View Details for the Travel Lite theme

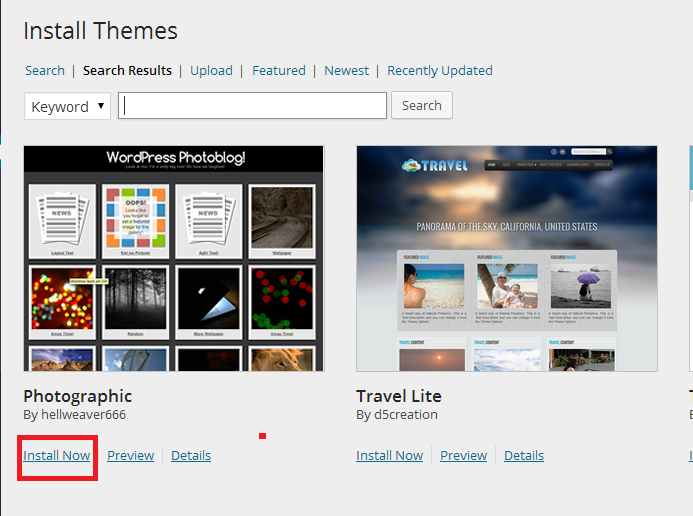coord(524,455)
